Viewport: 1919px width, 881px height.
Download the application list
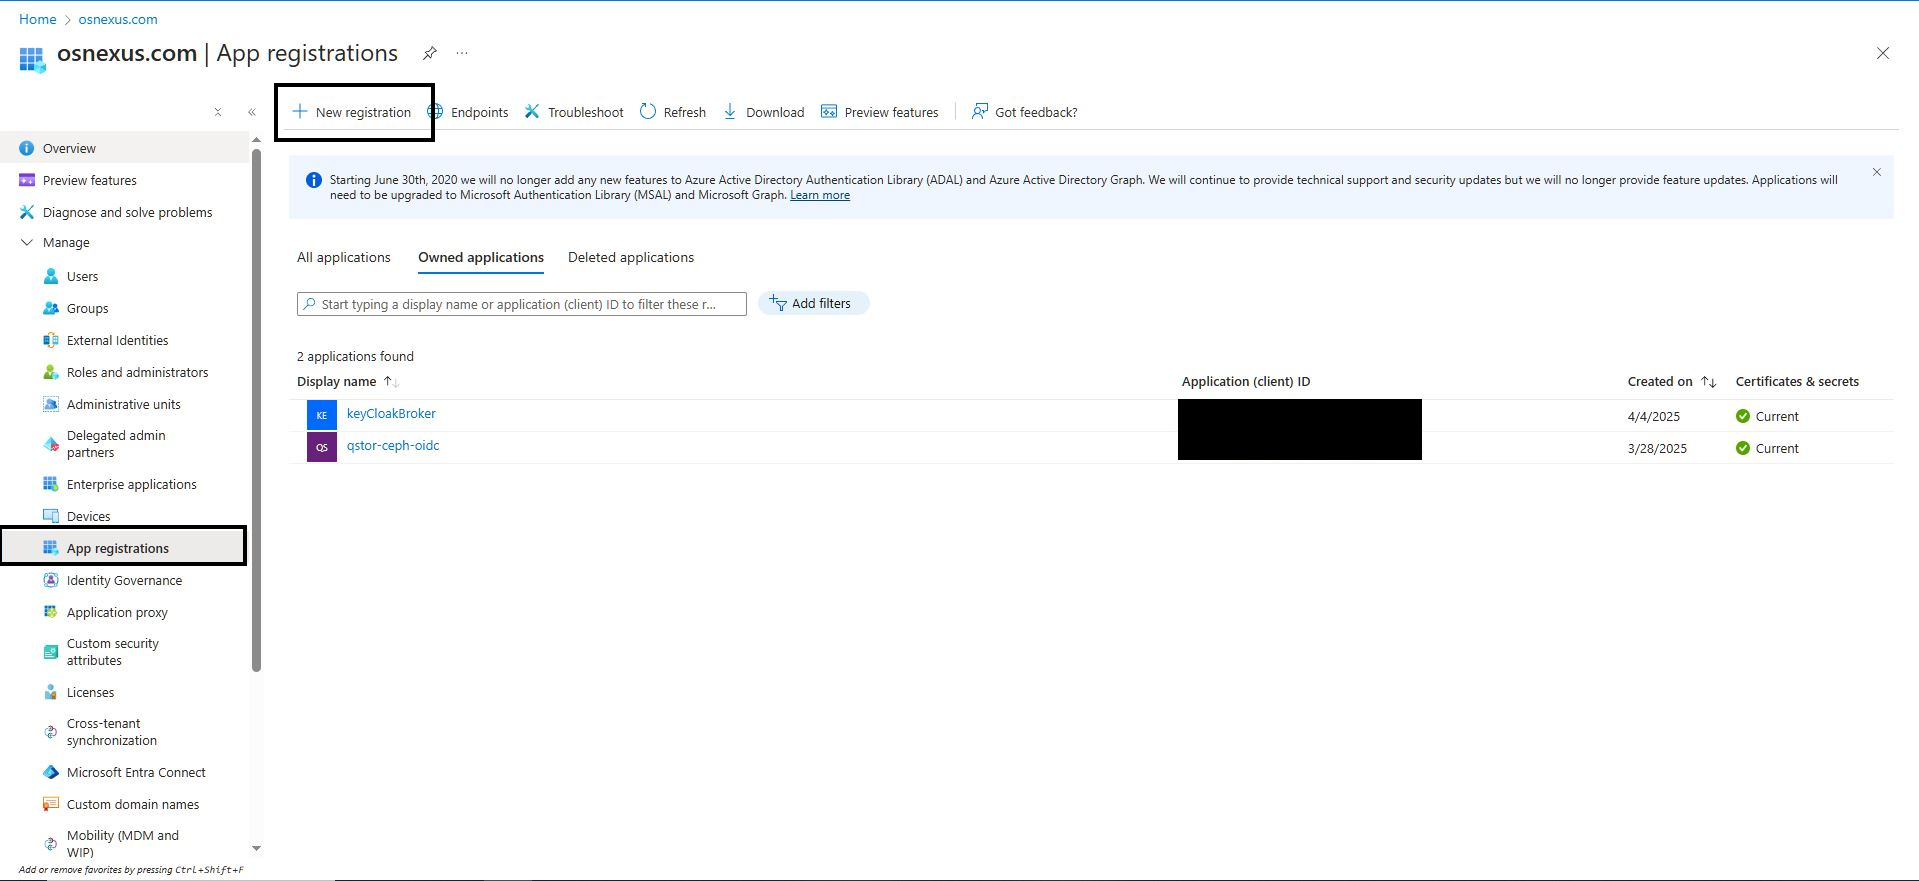click(x=763, y=112)
